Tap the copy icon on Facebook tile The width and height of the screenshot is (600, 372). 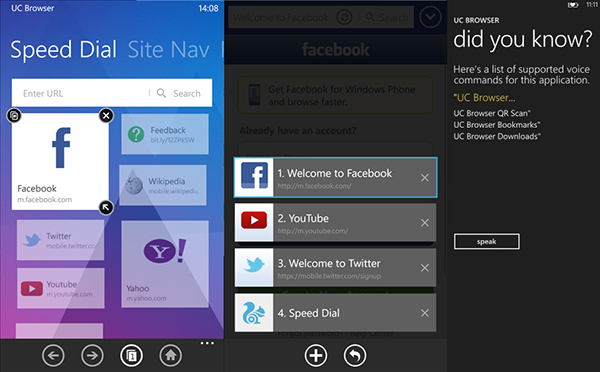(x=14, y=116)
